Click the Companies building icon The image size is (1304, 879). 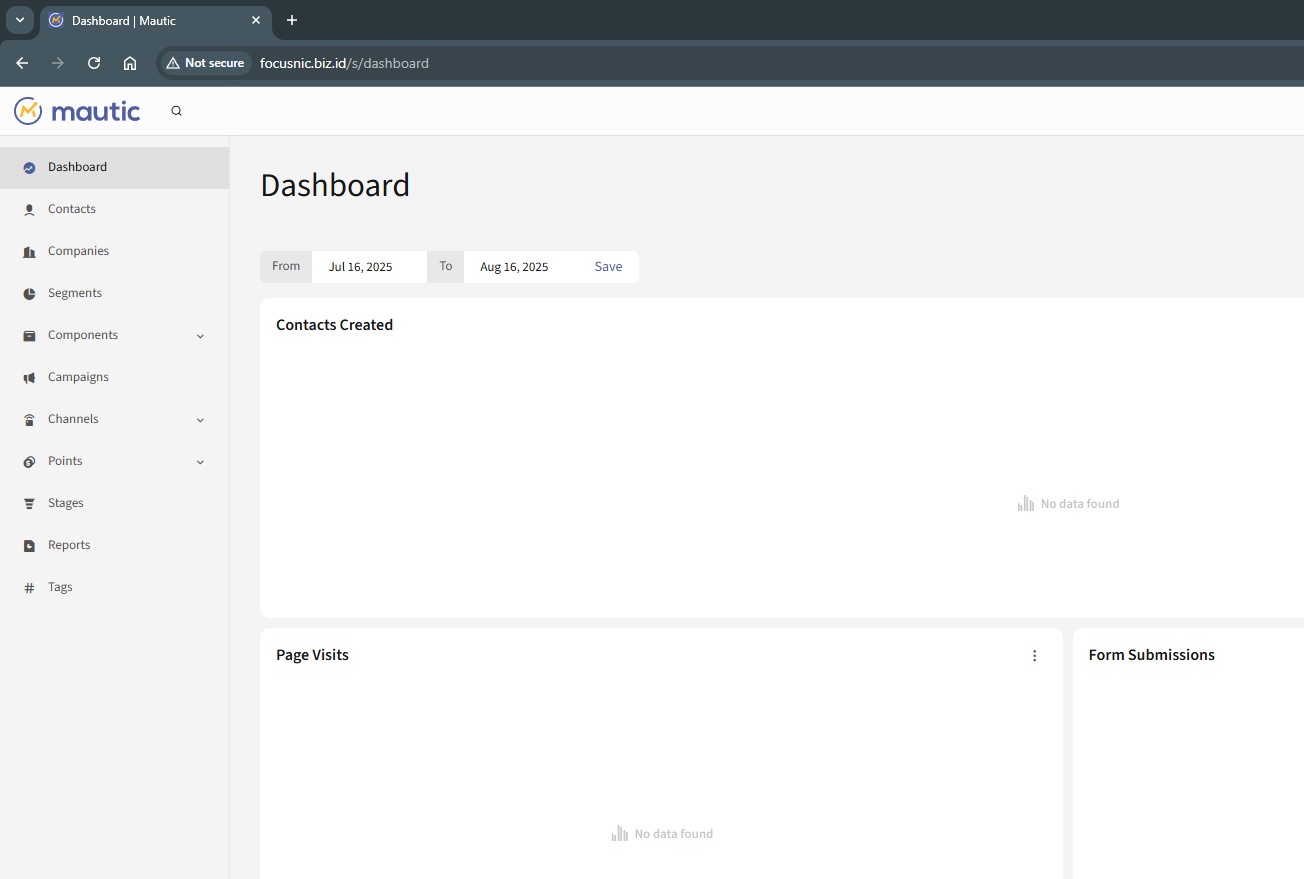click(x=29, y=252)
